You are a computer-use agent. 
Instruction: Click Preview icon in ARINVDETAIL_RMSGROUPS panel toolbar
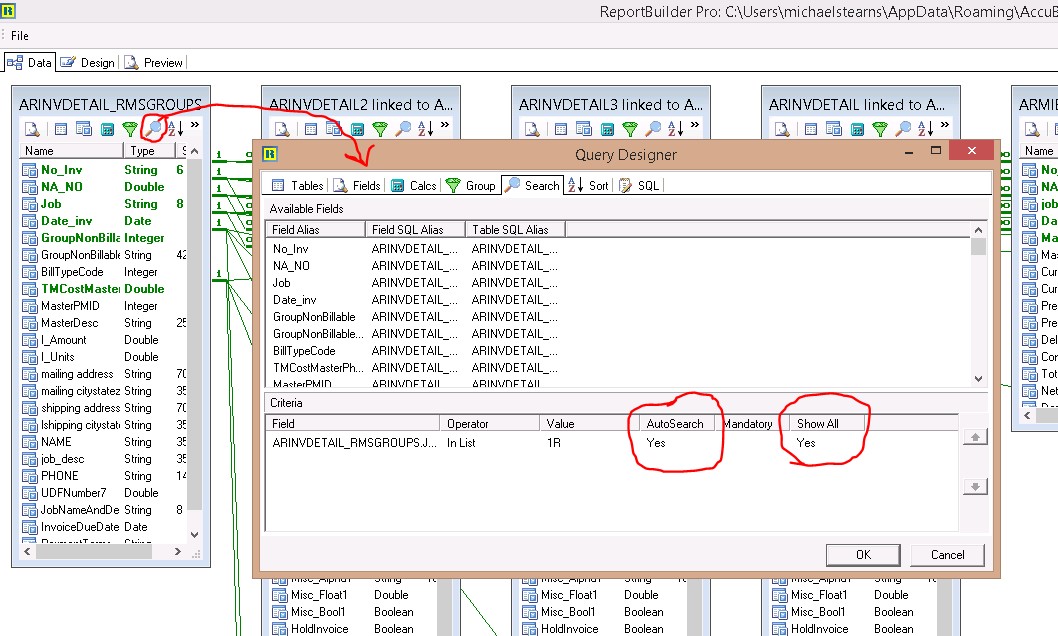click(x=32, y=128)
